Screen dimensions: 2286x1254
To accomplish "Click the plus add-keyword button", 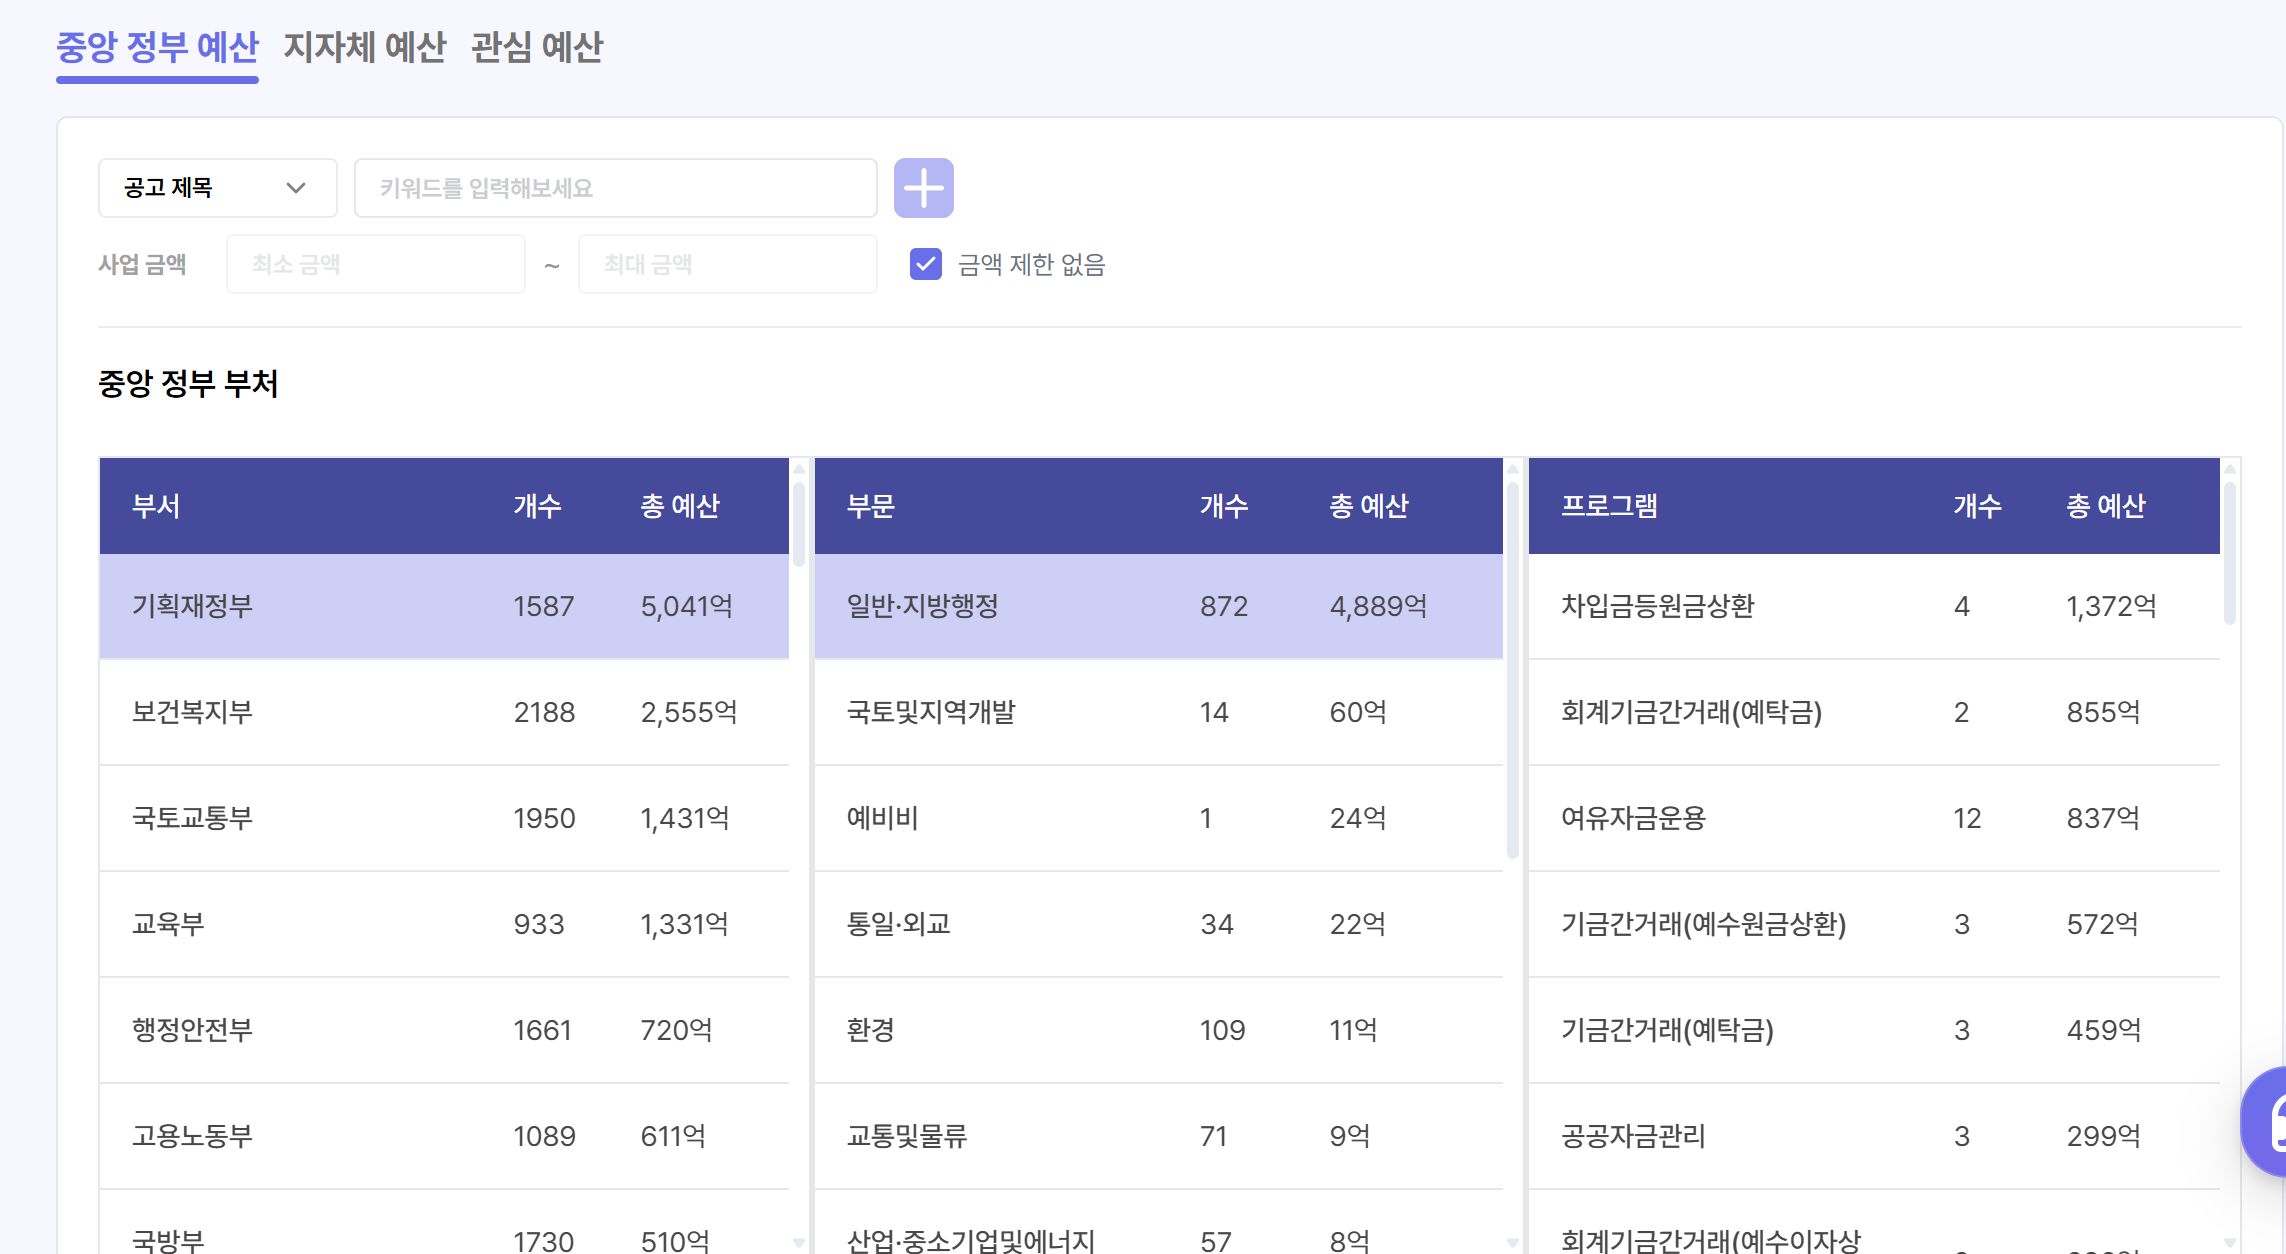I will point(923,188).
